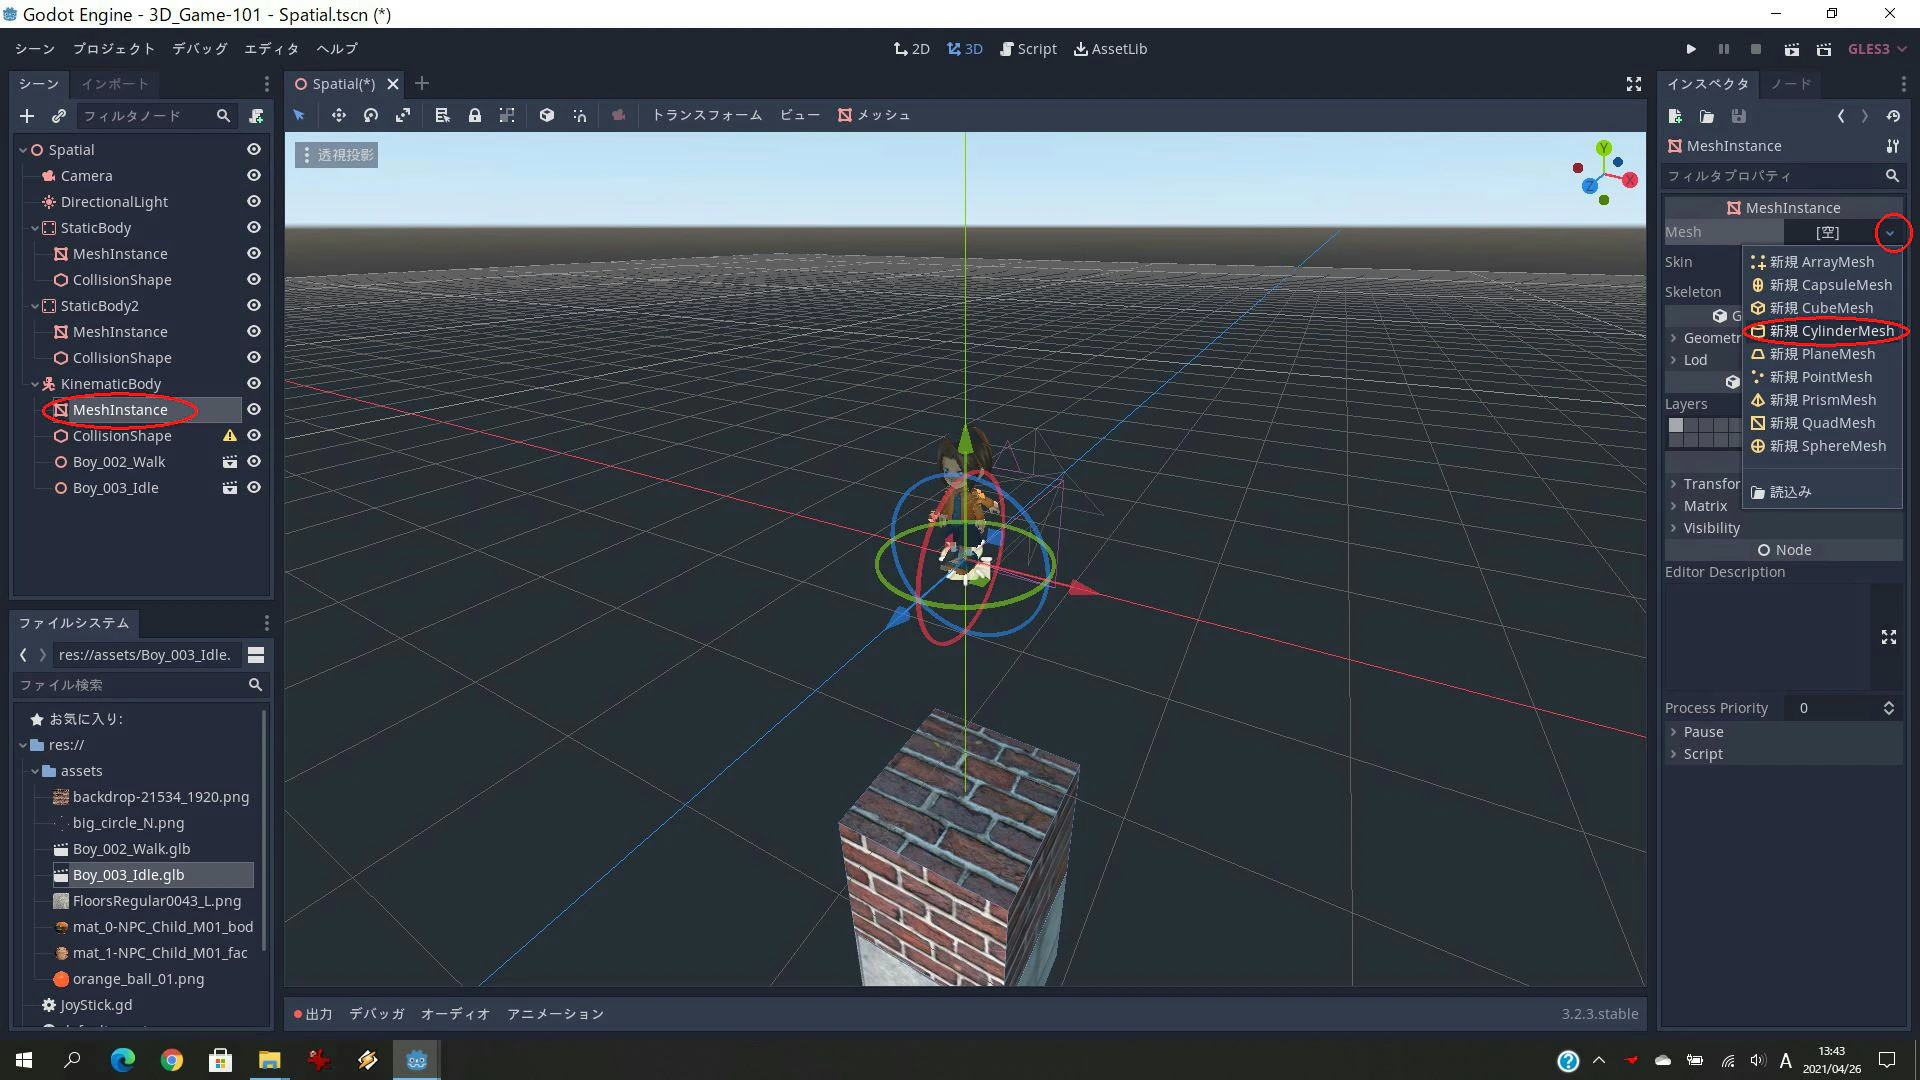Switch to the Script workspace
Viewport: 1920px width, 1080px height.
(1028, 49)
